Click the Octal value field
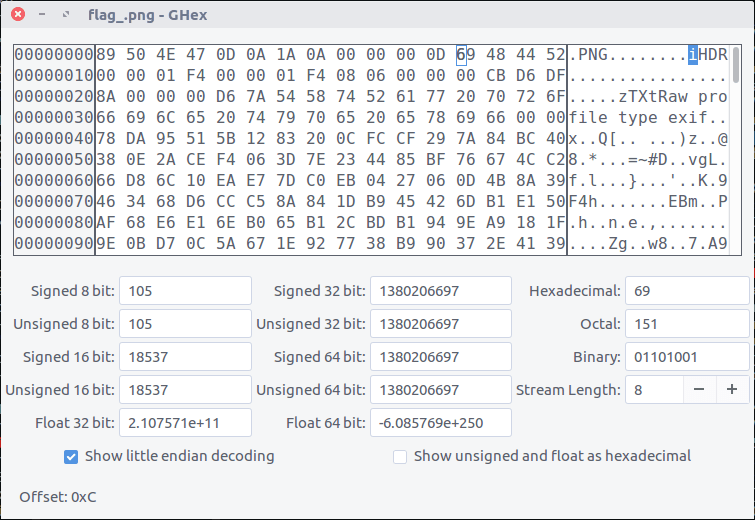 tap(687, 324)
